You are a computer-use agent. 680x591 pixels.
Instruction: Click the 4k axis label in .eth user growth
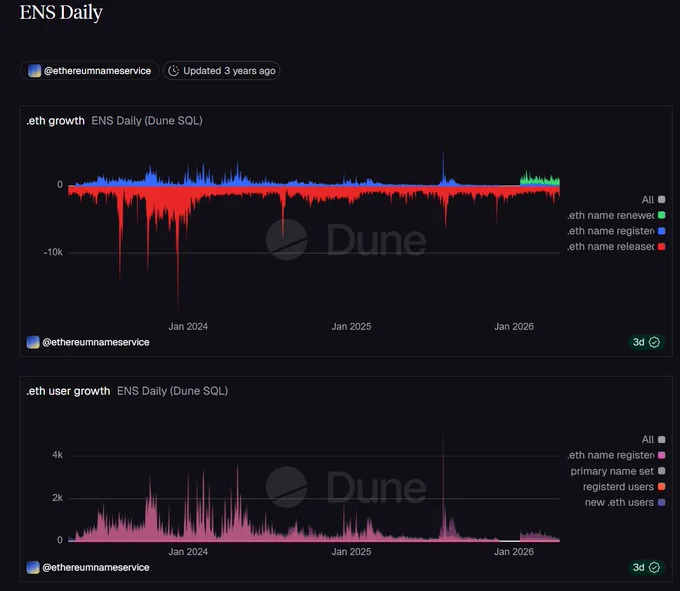pyautogui.click(x=57, y=455)
